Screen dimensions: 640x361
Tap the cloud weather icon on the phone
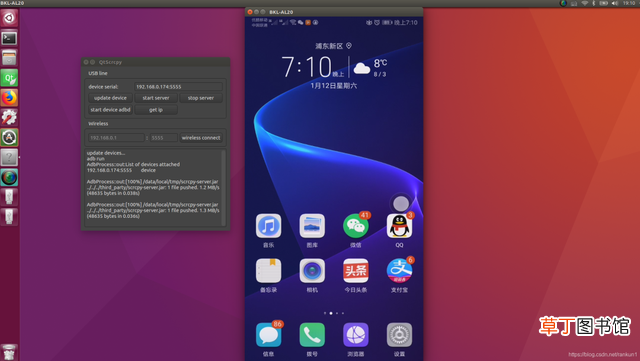(362, 68)
